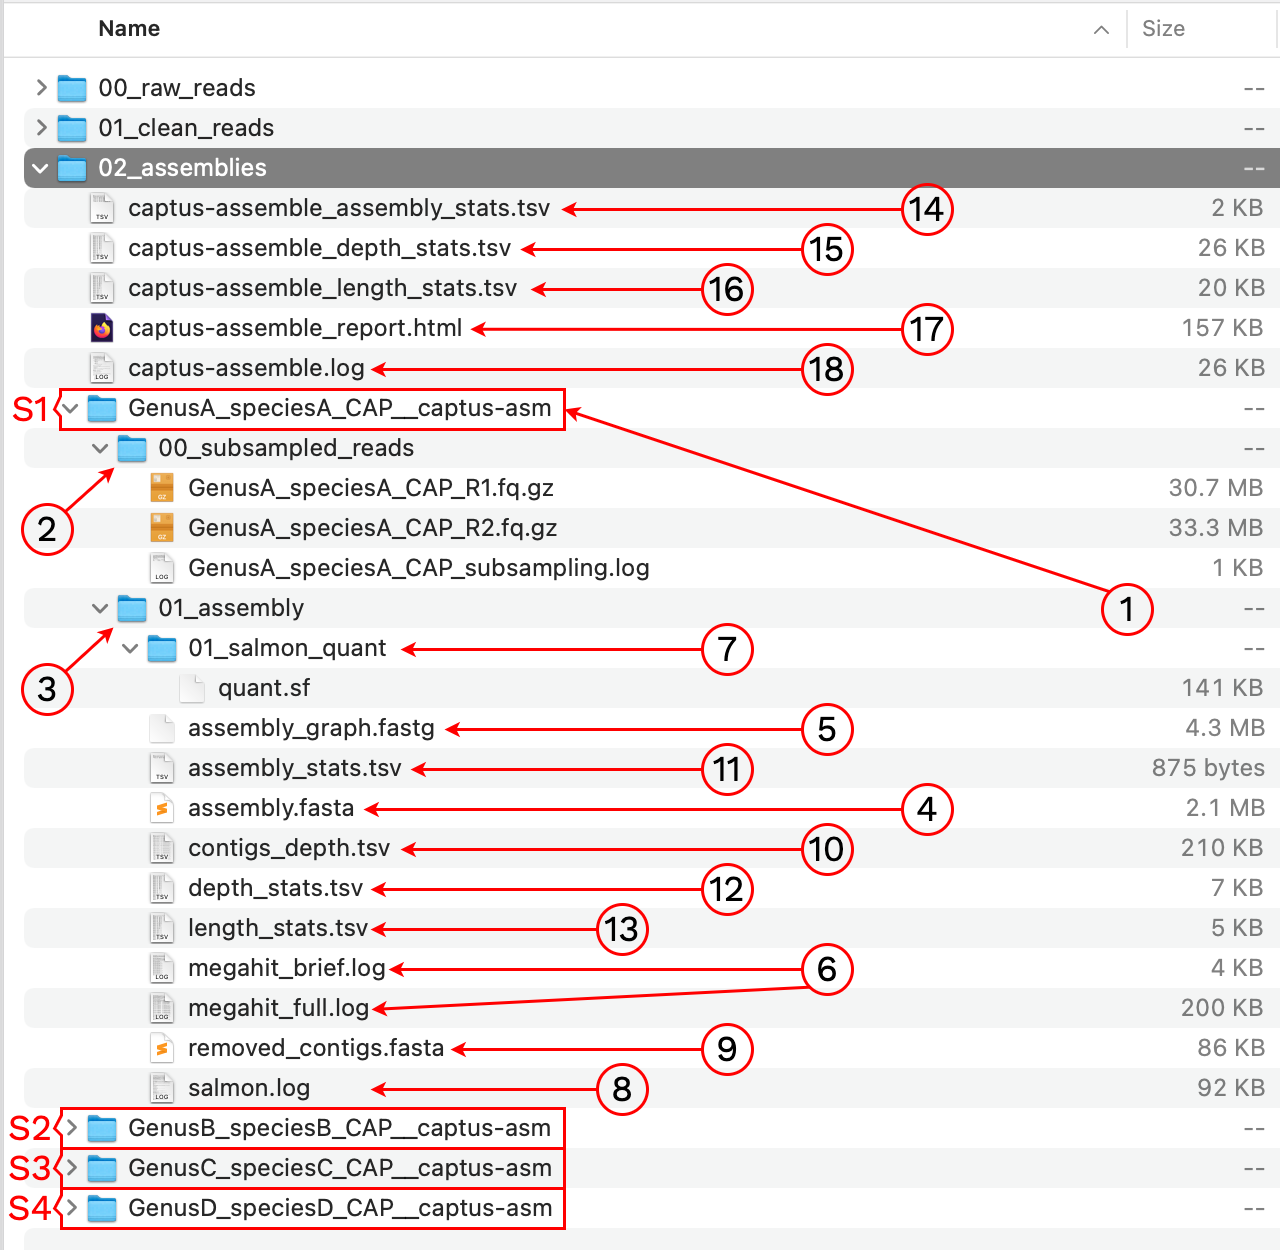Image resolution: width=1280 pixels, height=1250 pixels.
Task: Select the file name quant.sf
Action: coord(264,688)
